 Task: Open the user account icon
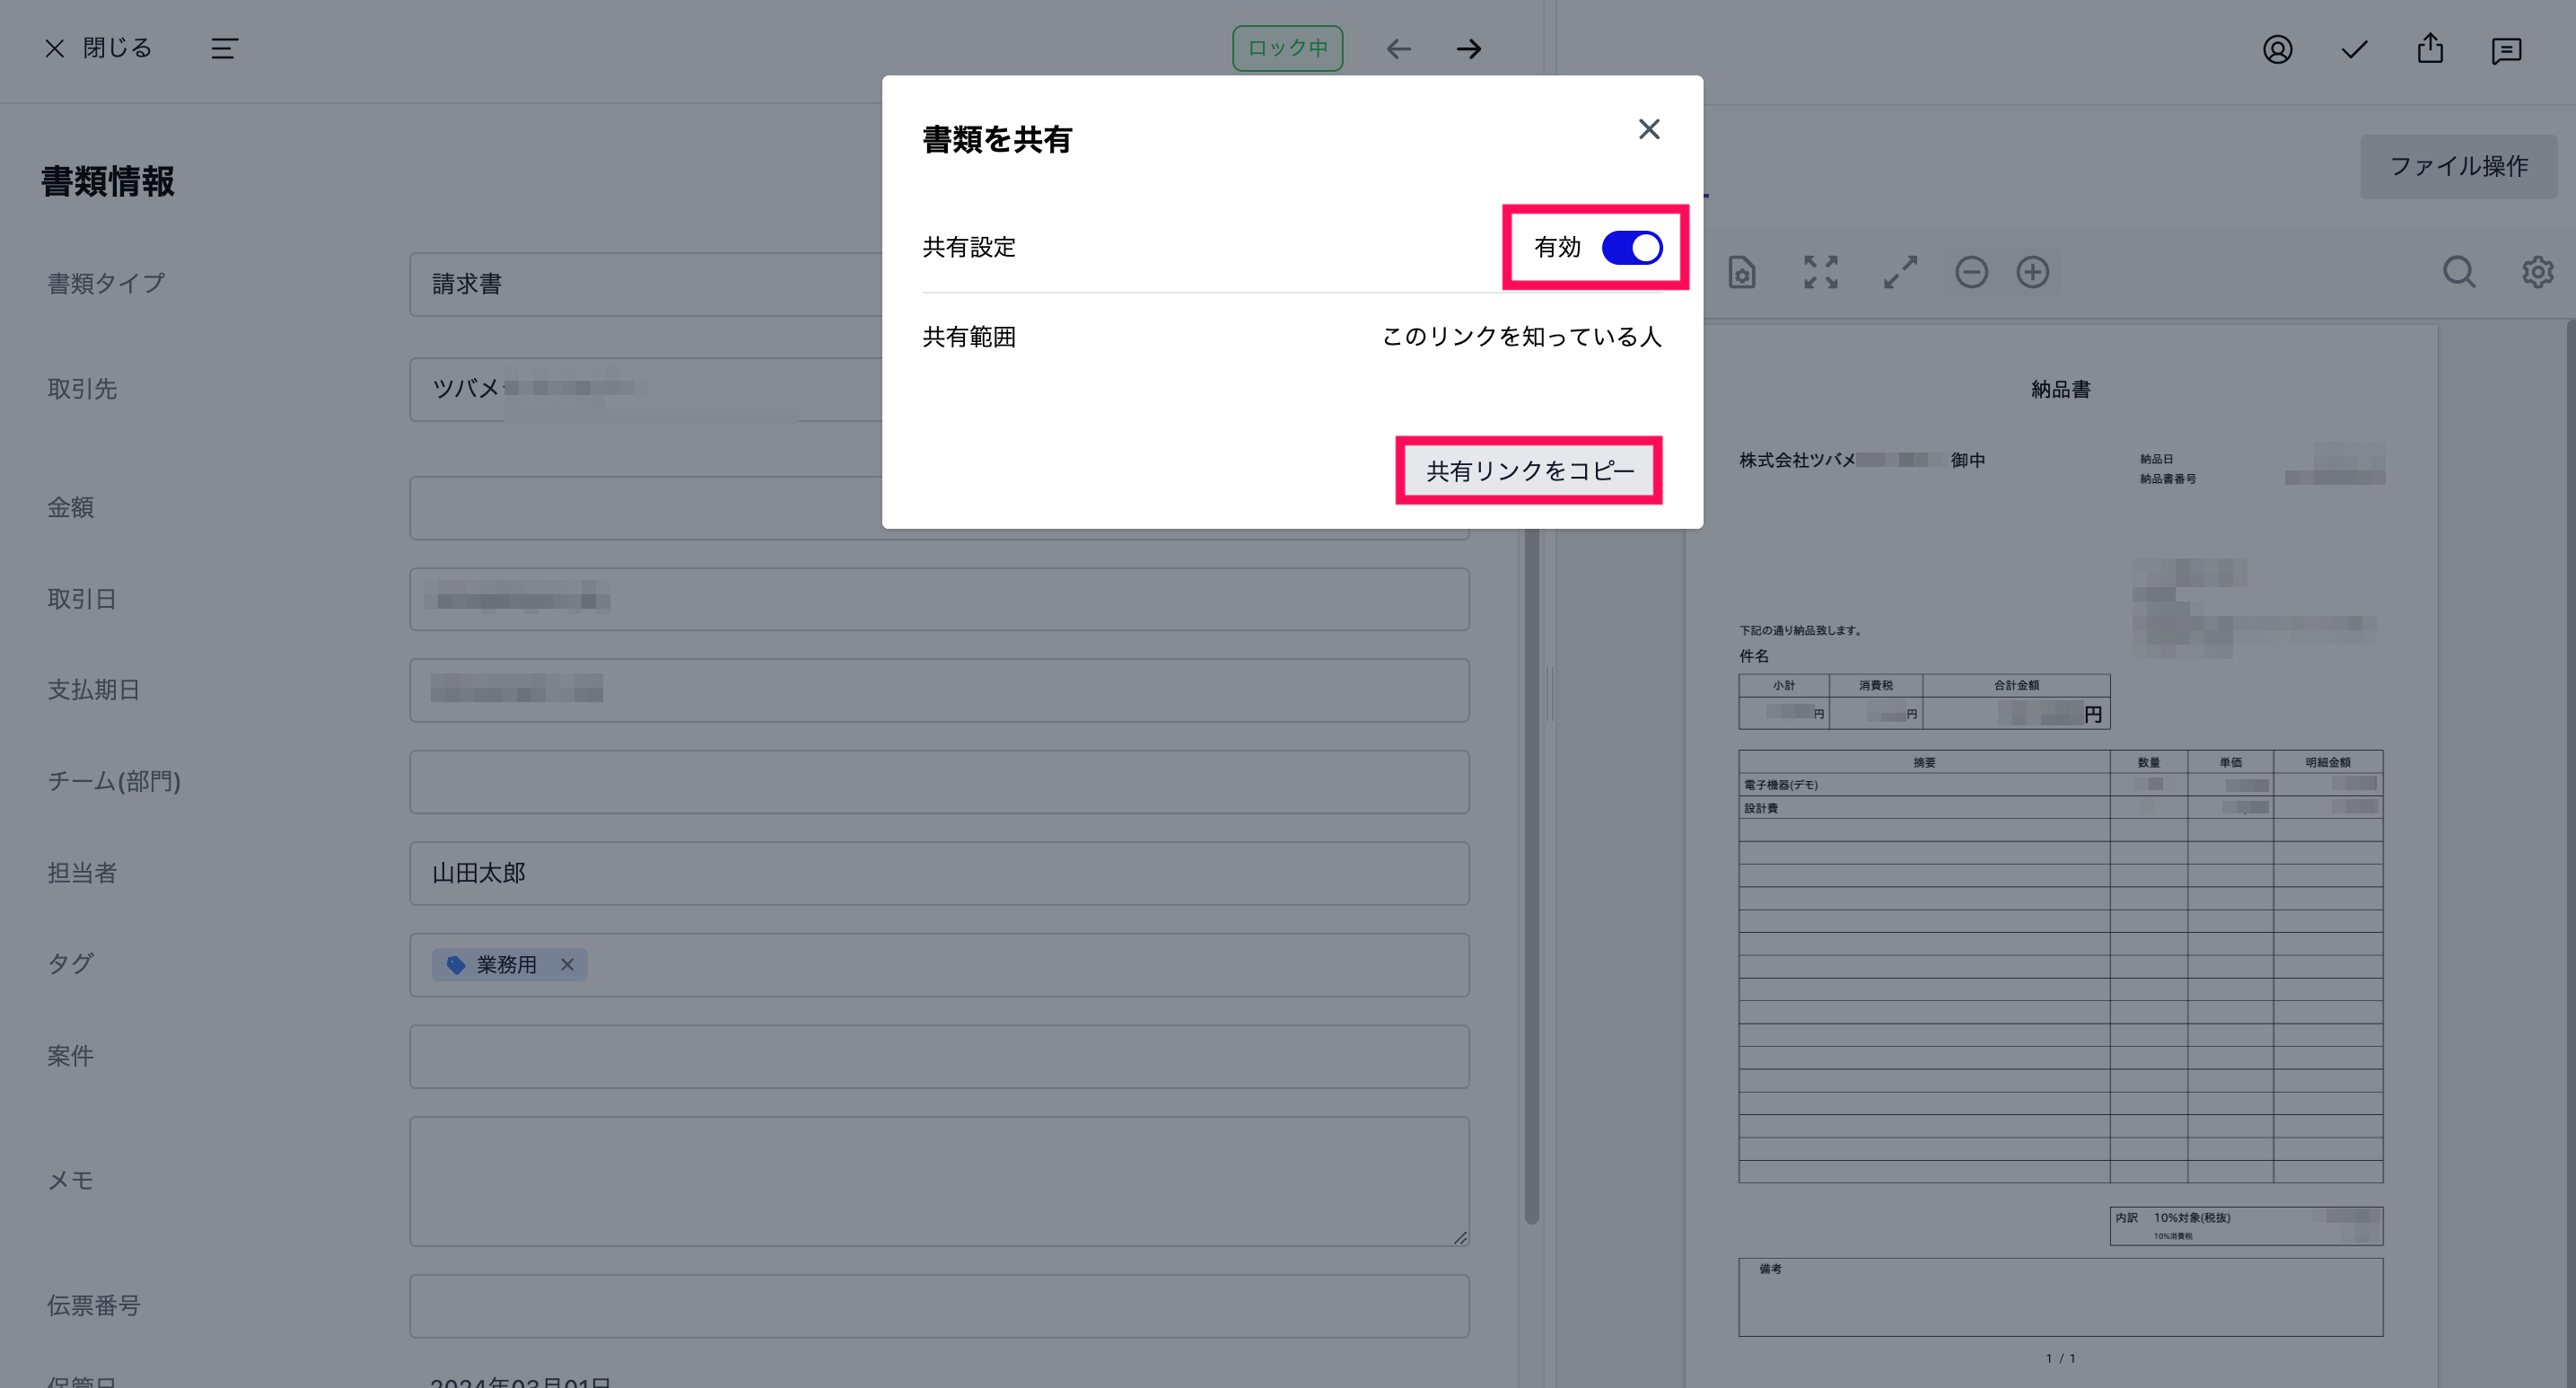pyautogui.click(x=2277, y=50)
